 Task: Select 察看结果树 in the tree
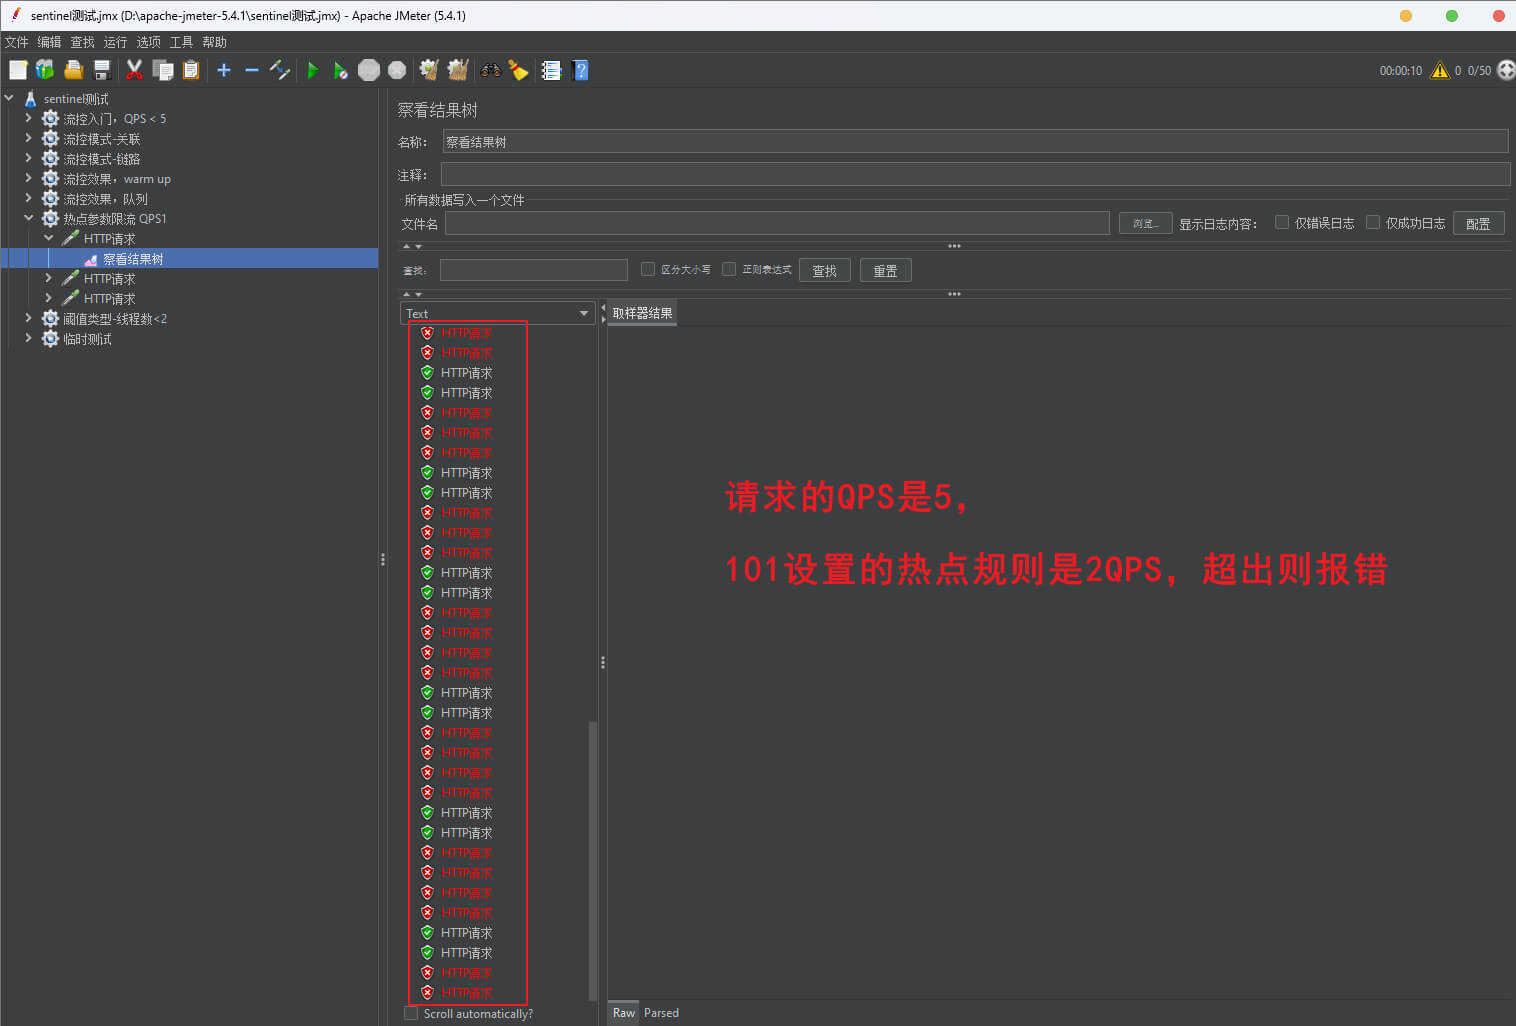pyautogui.click(x=133, y=258)
